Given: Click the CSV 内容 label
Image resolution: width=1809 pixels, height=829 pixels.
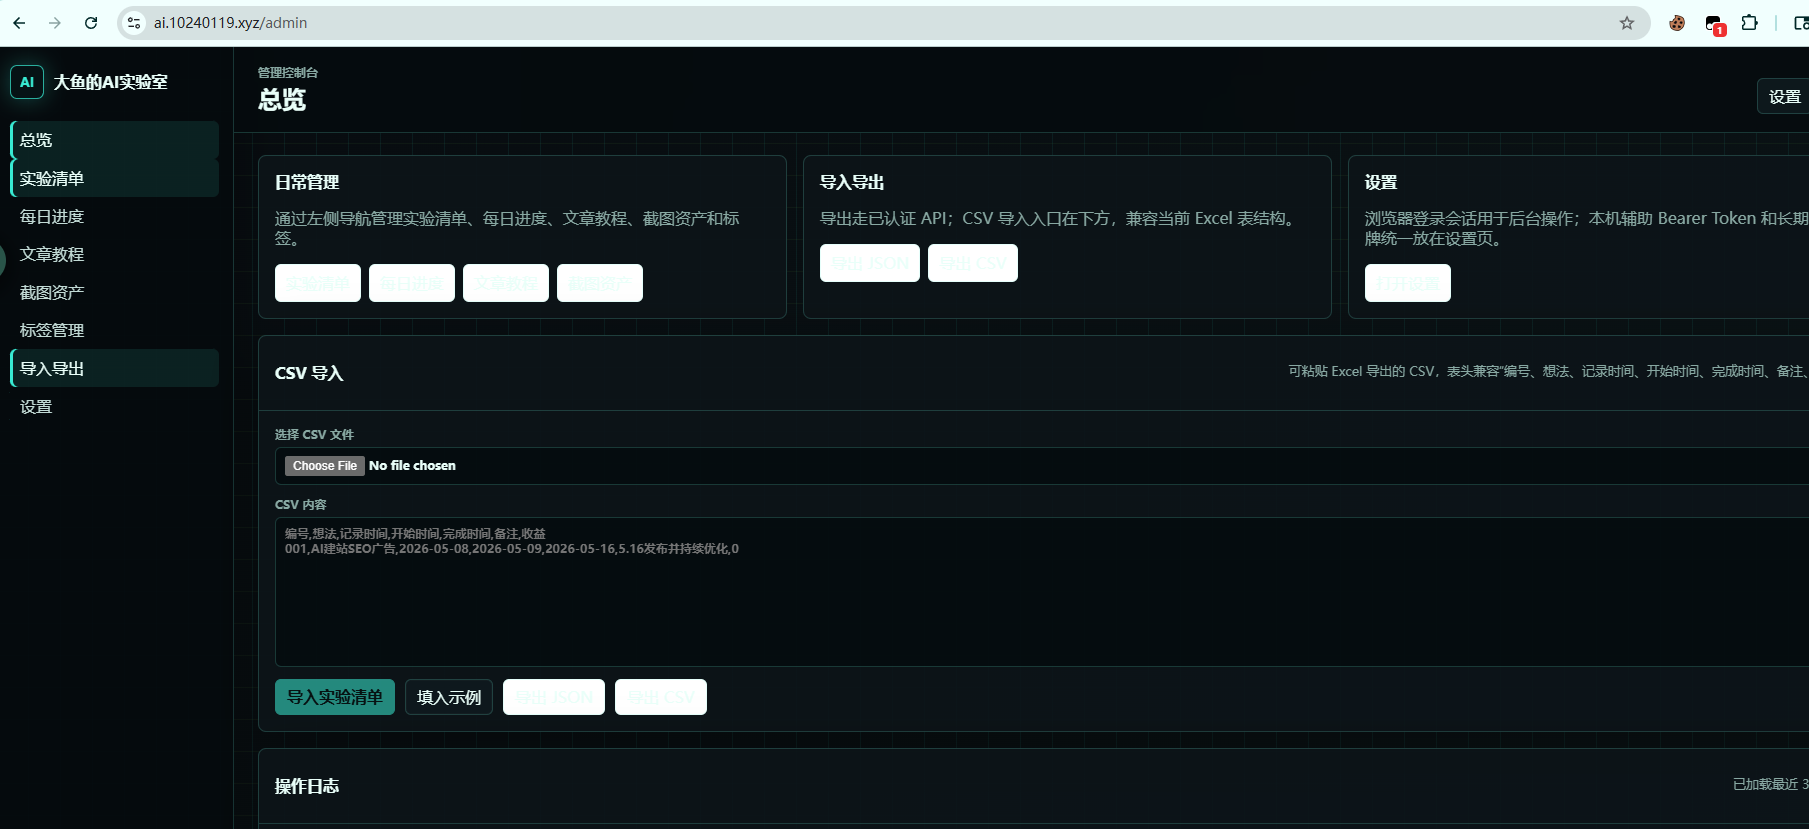Looking at the screenshot, I should coord(301,504).
